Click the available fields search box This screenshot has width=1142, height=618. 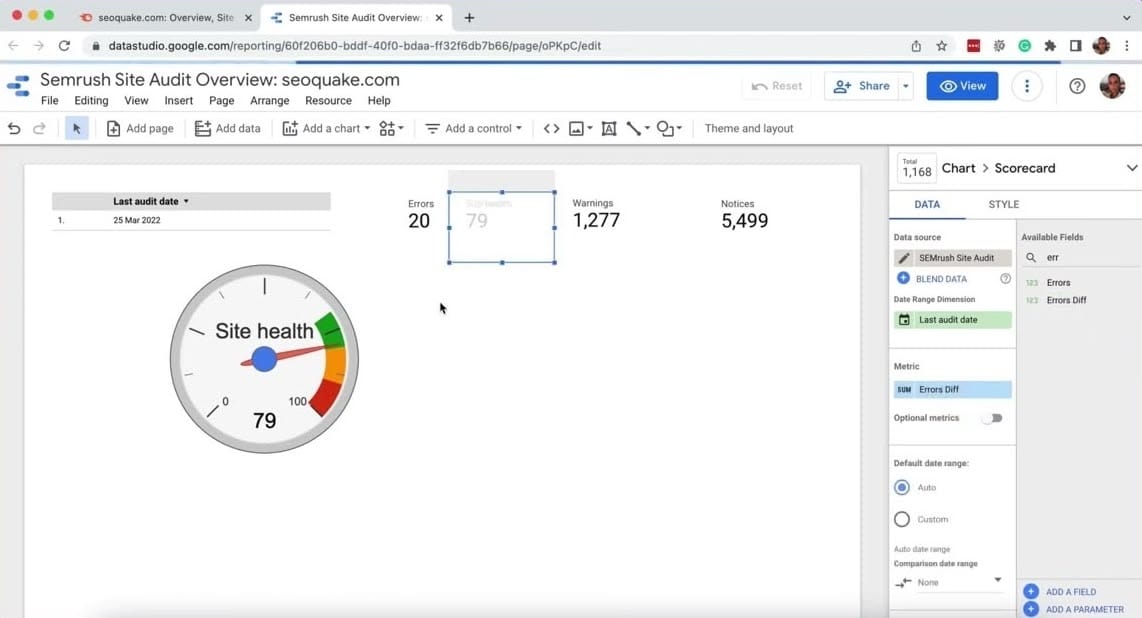[x=1080, y=257]
